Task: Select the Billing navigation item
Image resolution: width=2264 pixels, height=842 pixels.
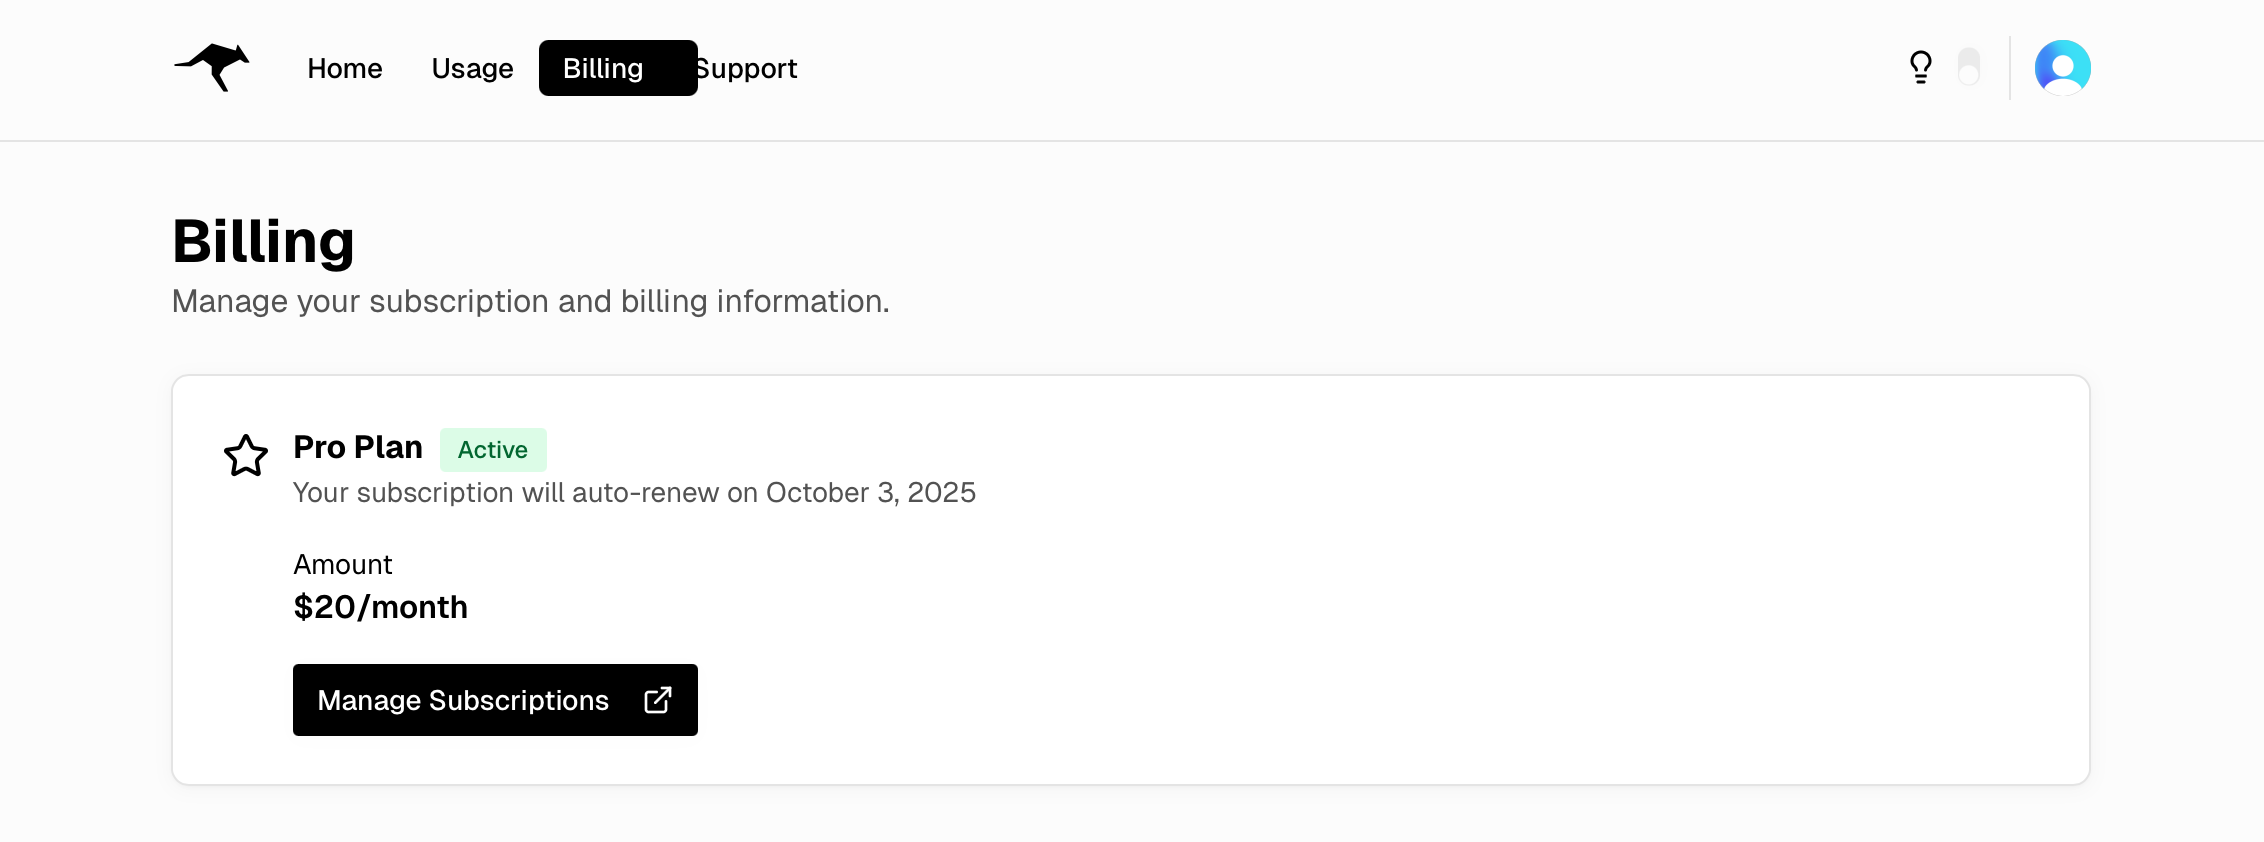Action: [603, 68]
